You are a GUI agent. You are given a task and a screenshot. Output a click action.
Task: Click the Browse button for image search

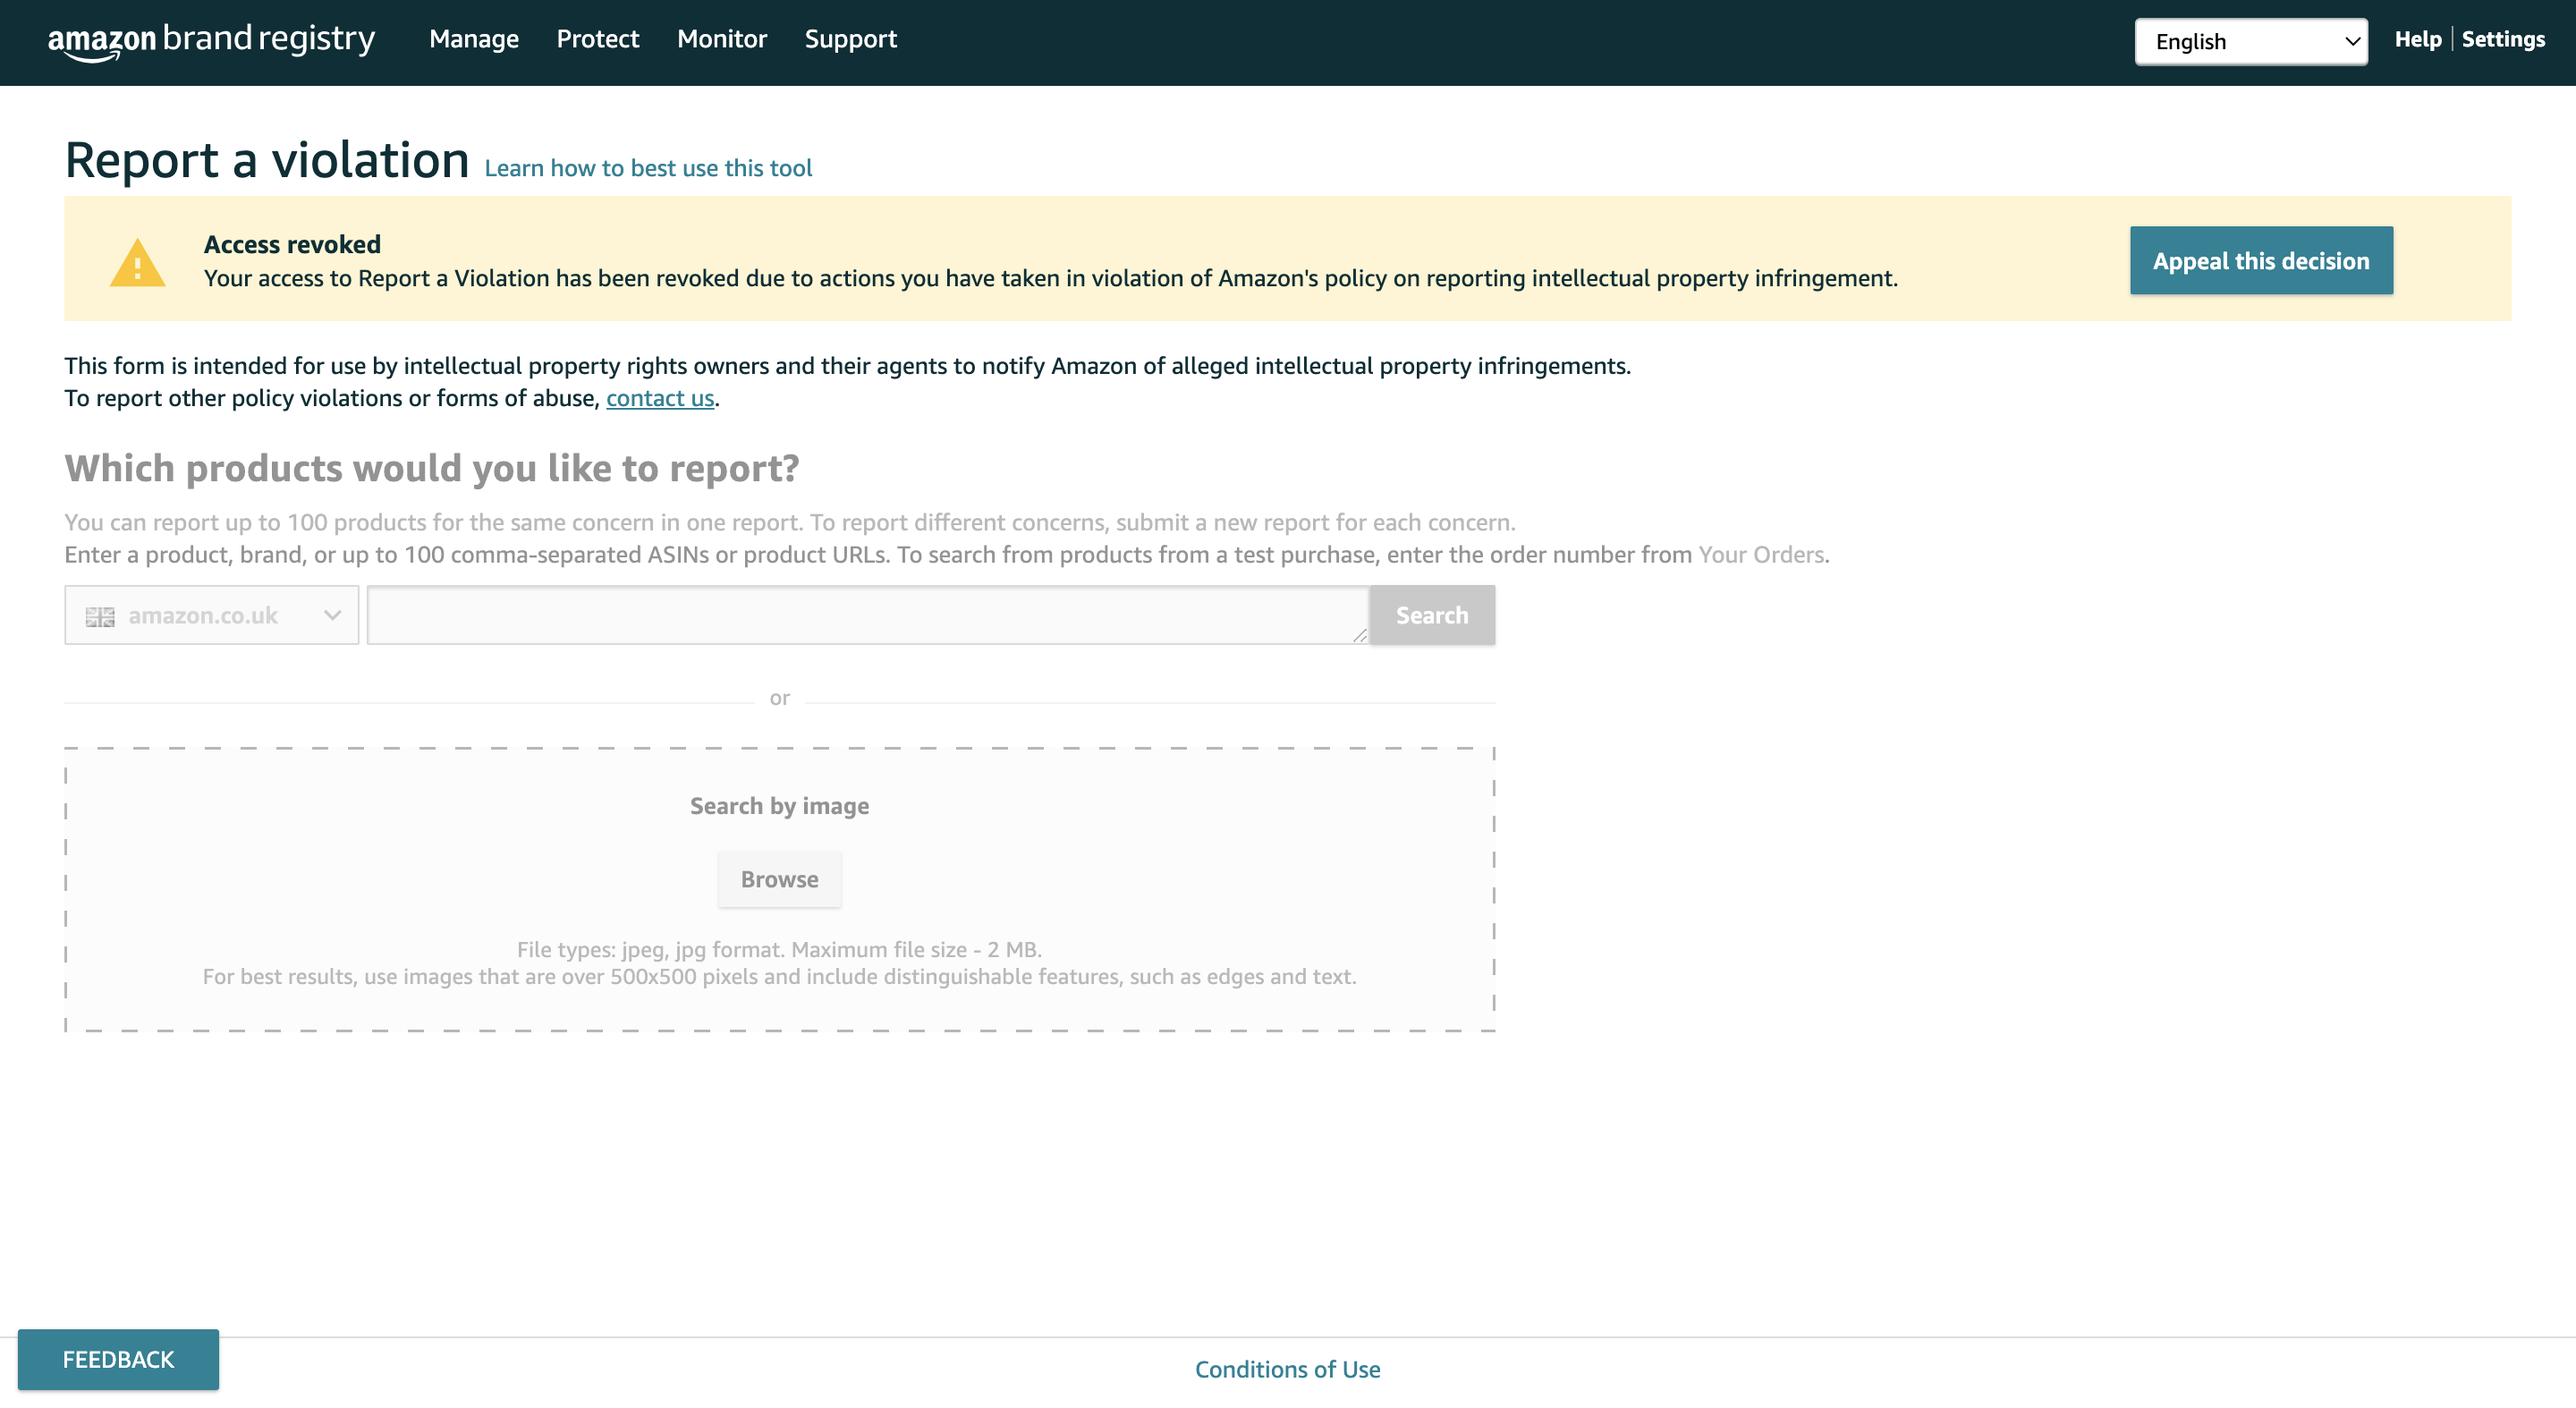tap(779, 879)
